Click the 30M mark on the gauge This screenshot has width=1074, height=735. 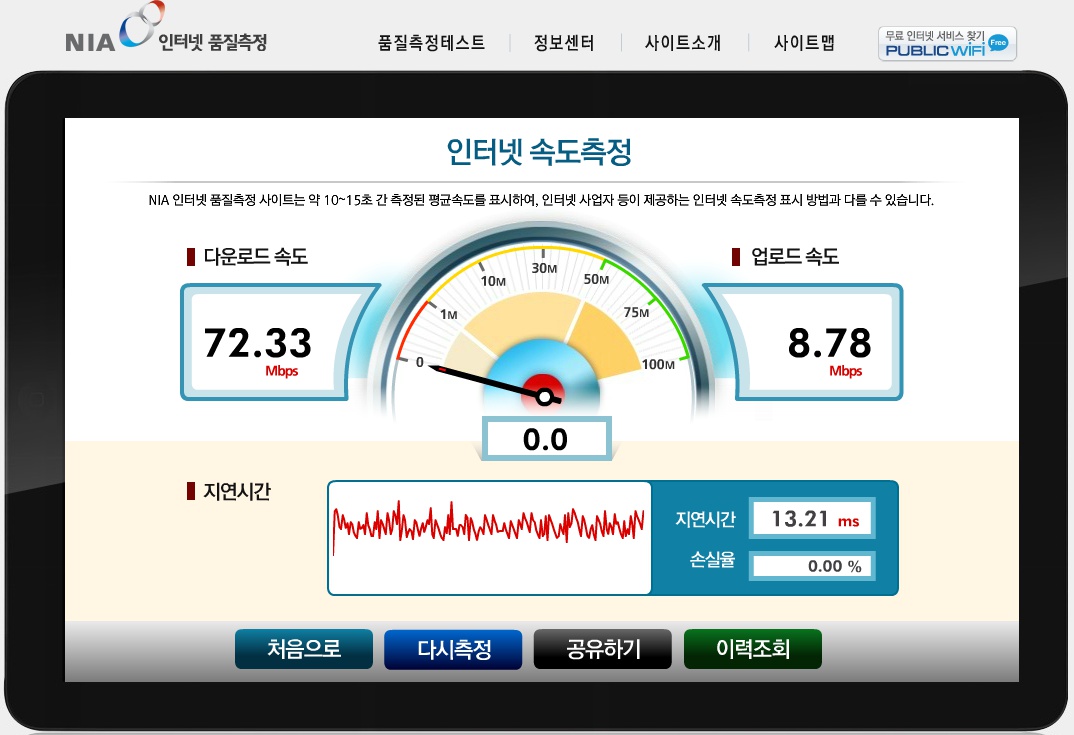tap(545, 269)
